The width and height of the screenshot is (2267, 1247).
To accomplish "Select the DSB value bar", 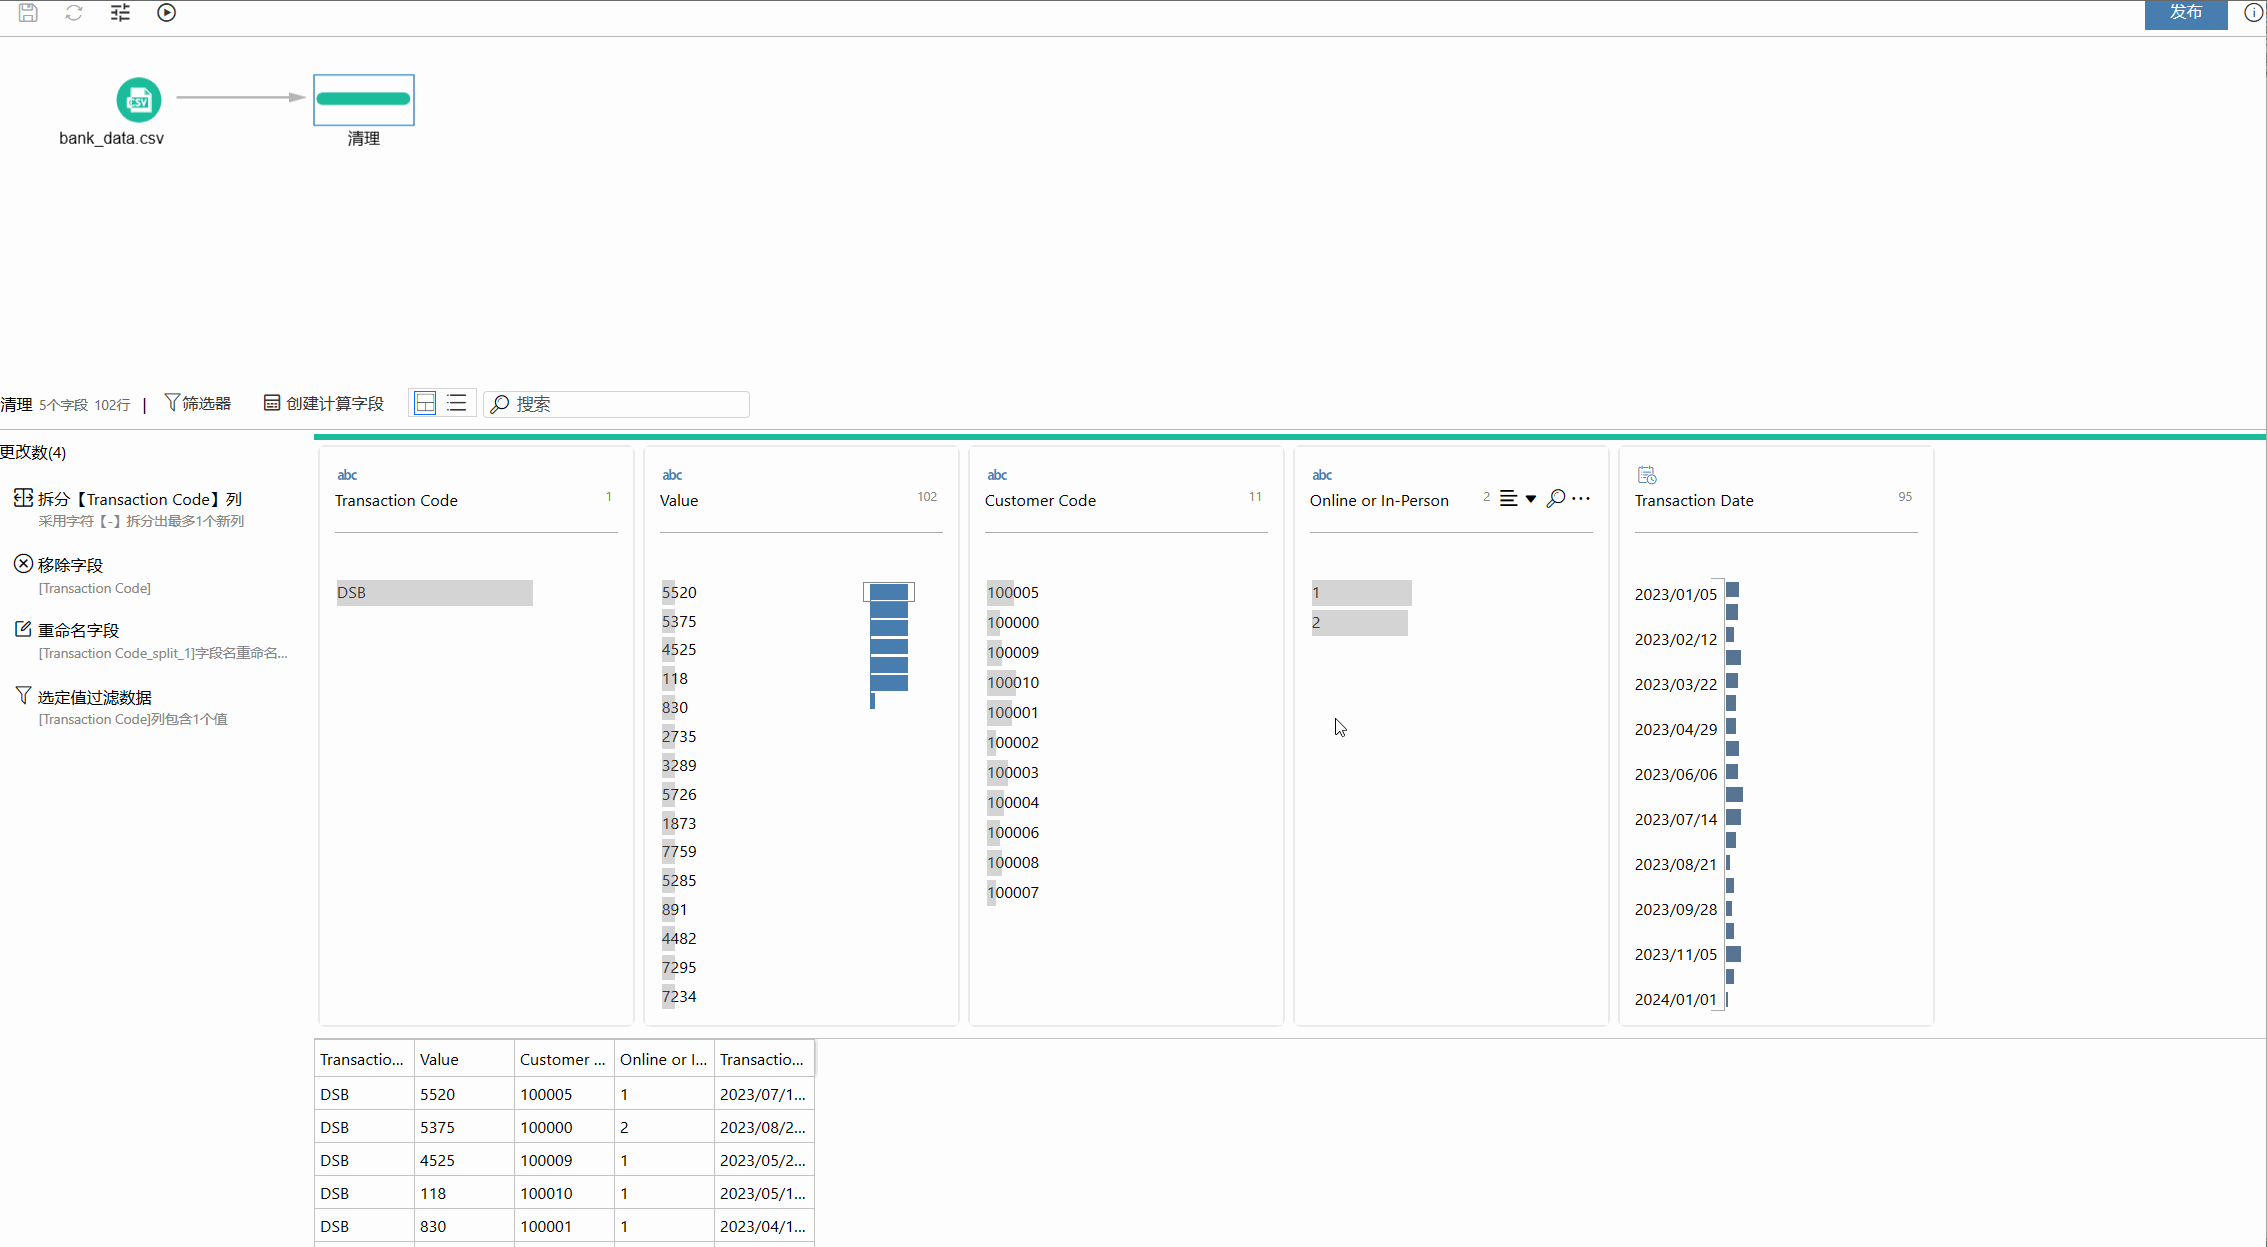I will (x=434, y=593).
